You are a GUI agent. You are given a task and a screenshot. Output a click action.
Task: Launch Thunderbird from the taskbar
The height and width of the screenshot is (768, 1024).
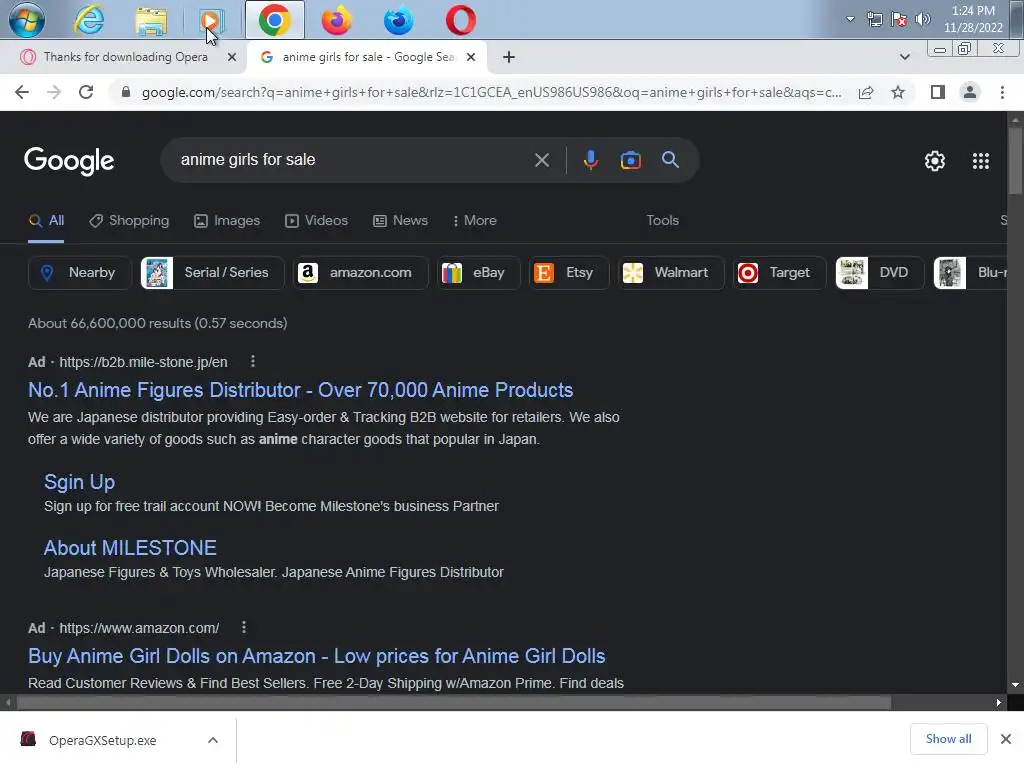pyautogui.click(x=398, y=20)
